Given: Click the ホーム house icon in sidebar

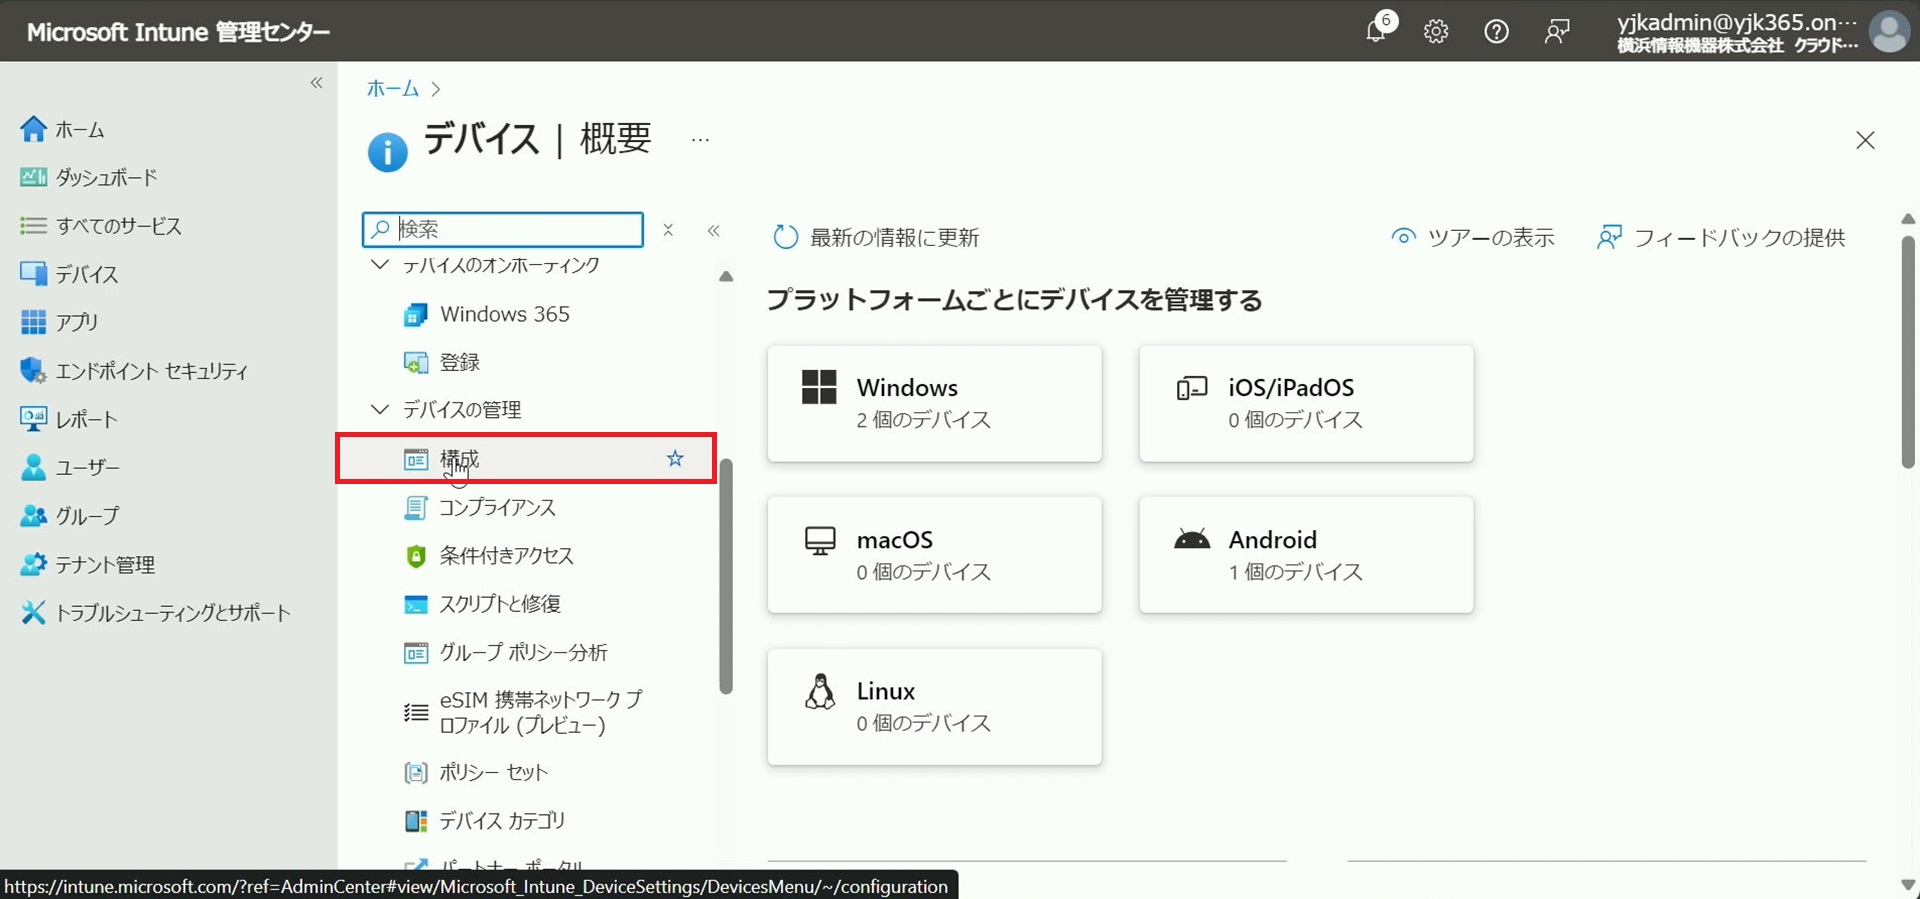Looking at the screenshot, I should [x=33, y=129].
